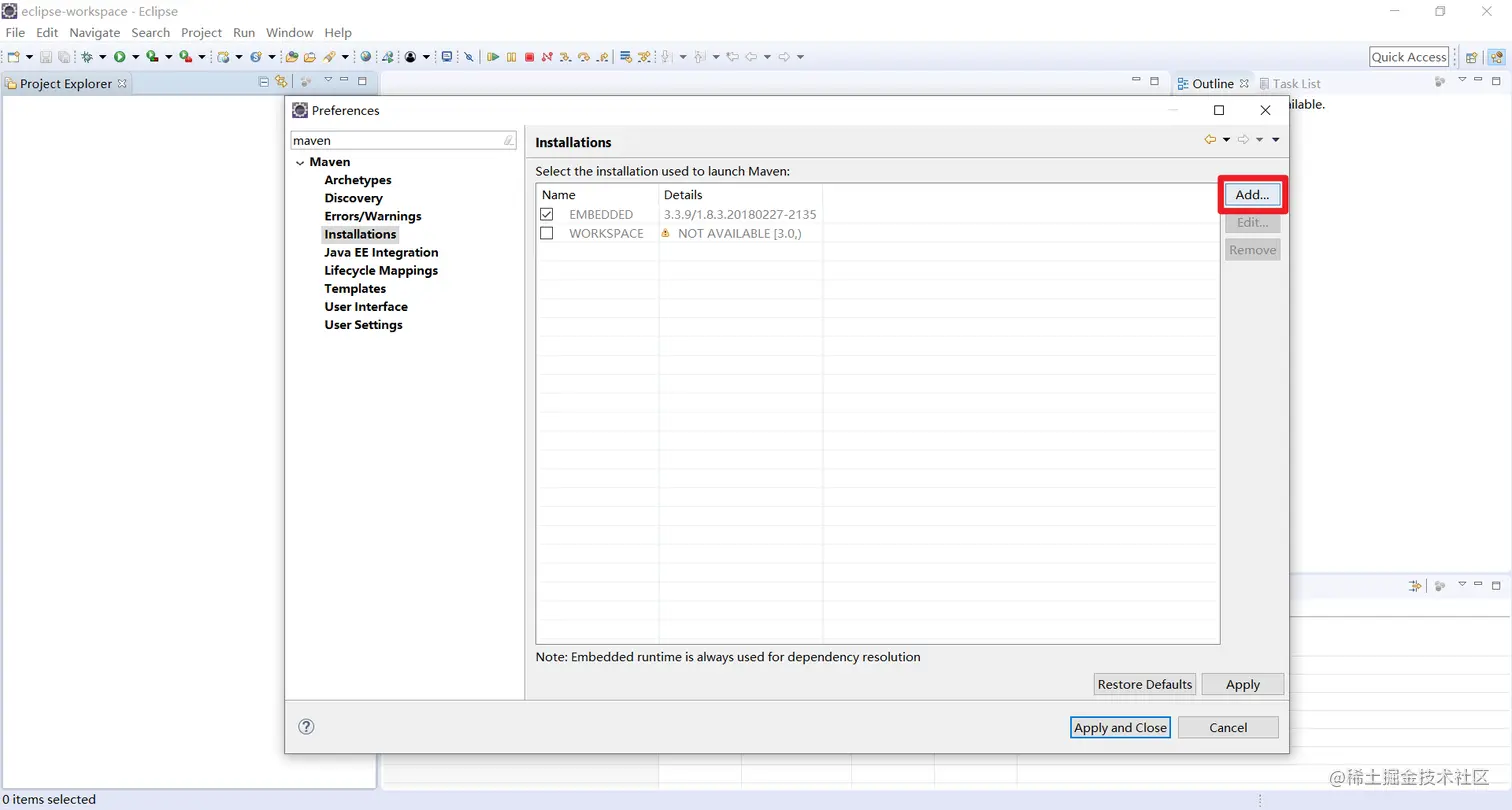Click the Apply button

1243,685
